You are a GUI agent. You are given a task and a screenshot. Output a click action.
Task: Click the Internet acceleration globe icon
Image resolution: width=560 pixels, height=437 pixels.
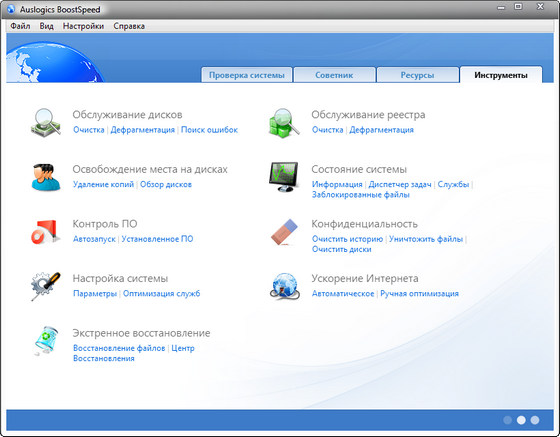click(285, 286)
